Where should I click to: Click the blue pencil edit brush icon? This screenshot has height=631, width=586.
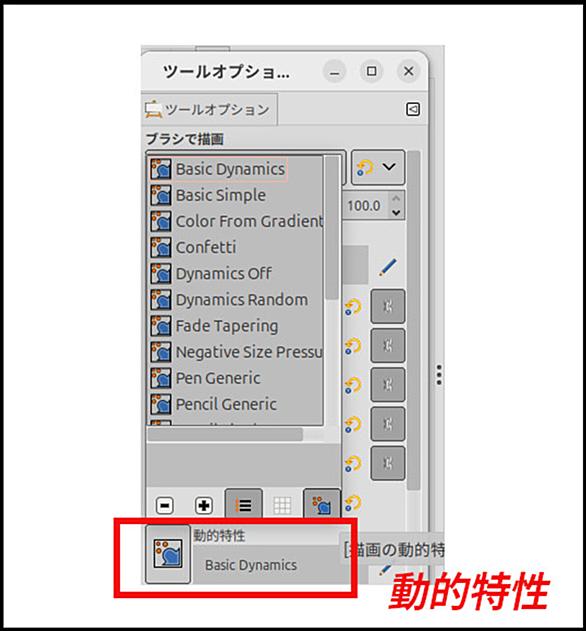(x=388, y=268)
